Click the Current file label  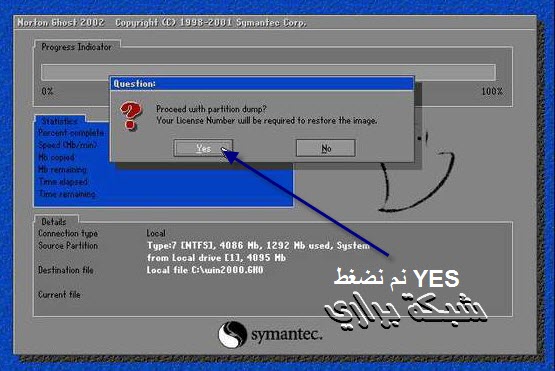tap(59, 295)
